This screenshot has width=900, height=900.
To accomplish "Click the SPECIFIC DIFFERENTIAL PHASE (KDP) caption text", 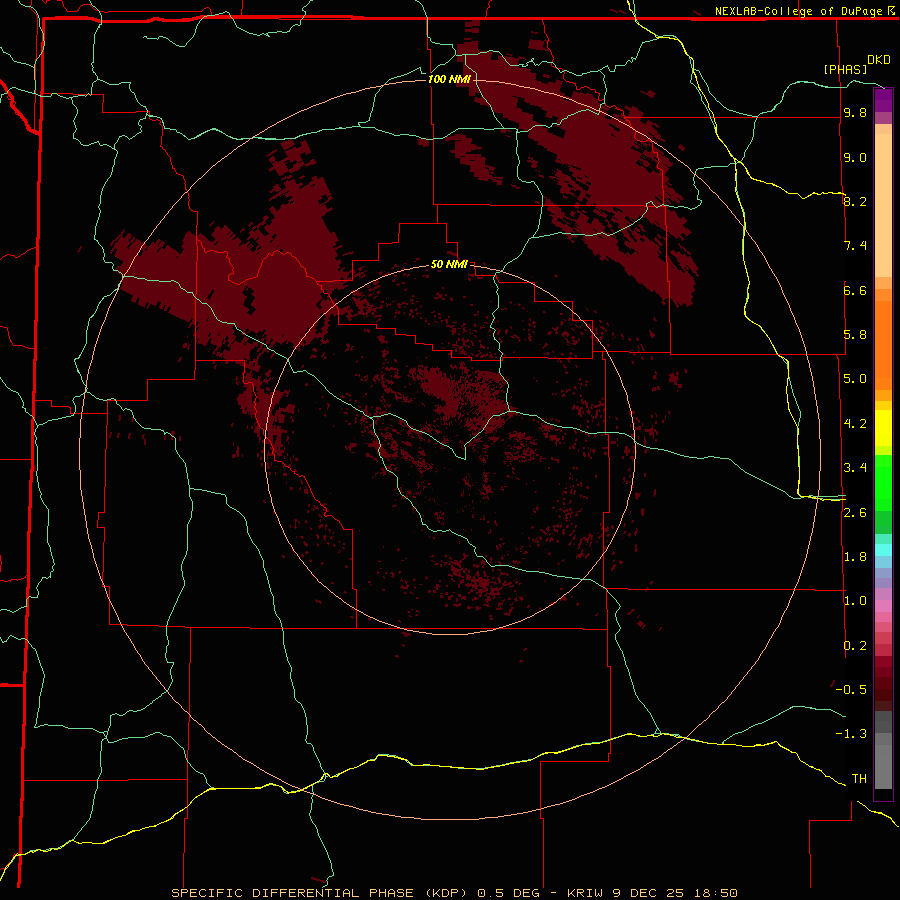I will click(x=321, y=893).
